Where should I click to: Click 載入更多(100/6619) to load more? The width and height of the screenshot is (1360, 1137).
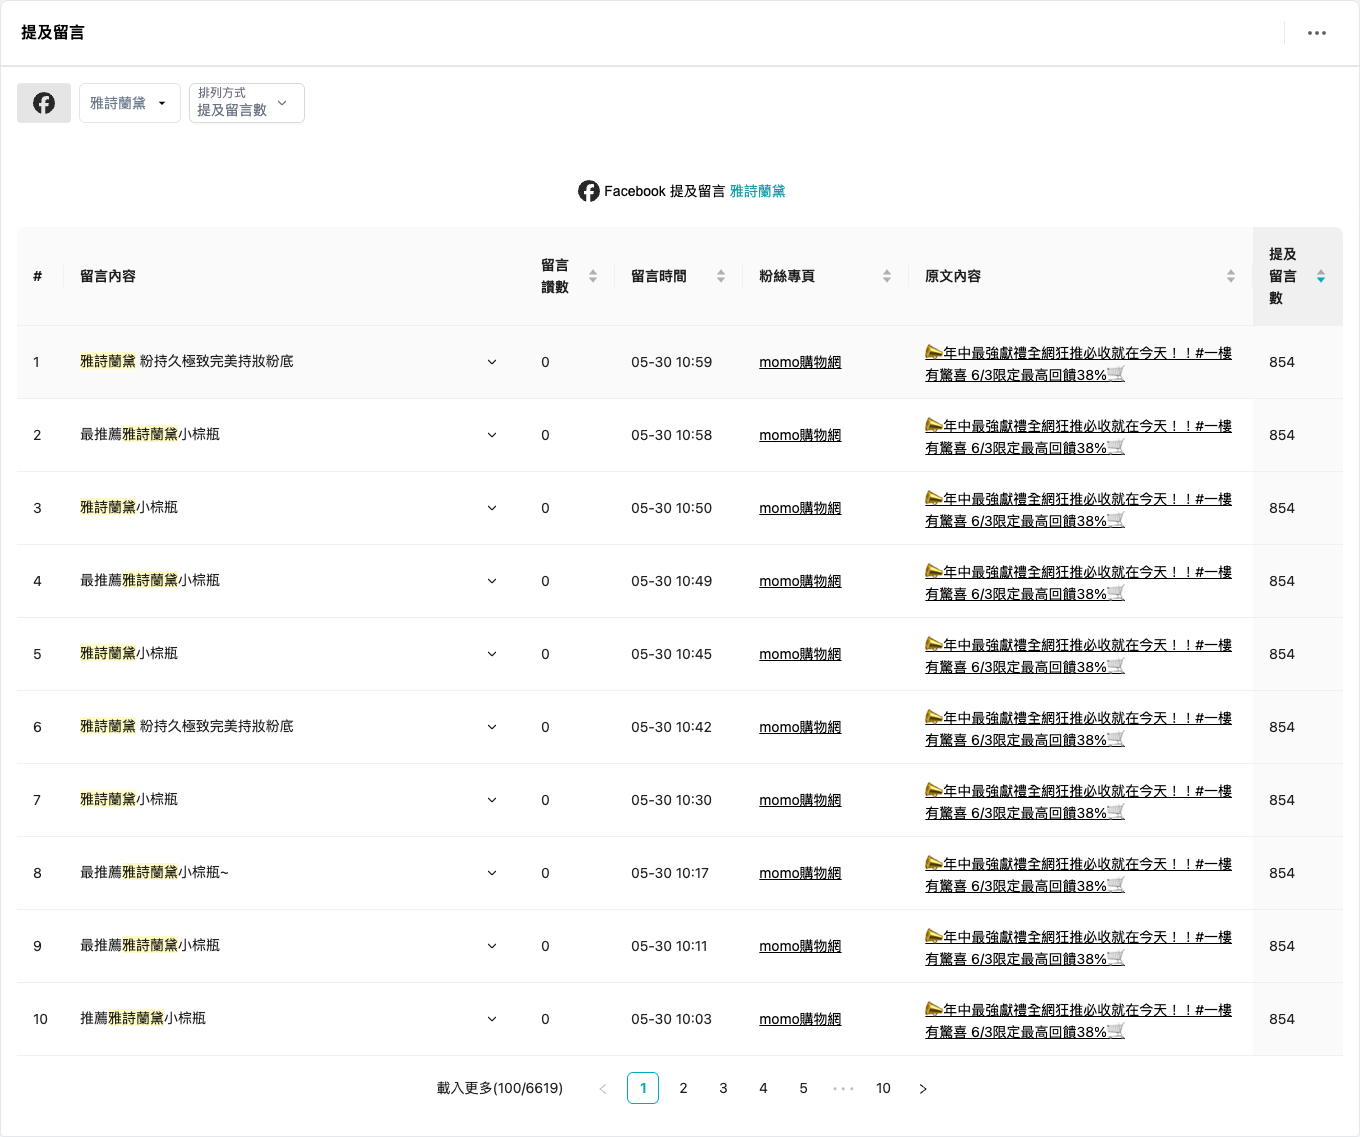click(x=500, y=1088)
